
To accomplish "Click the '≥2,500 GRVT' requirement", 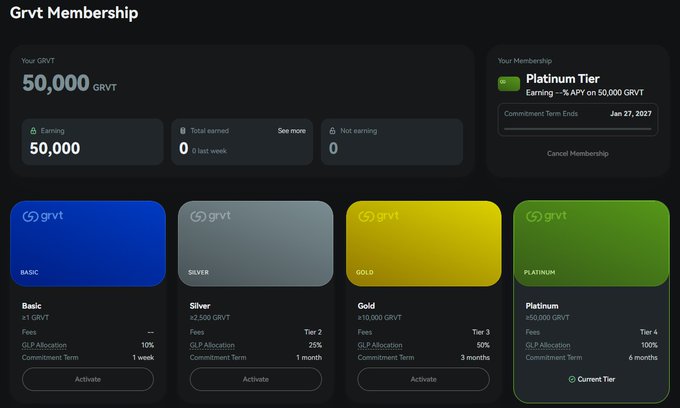I will [209, 317].
